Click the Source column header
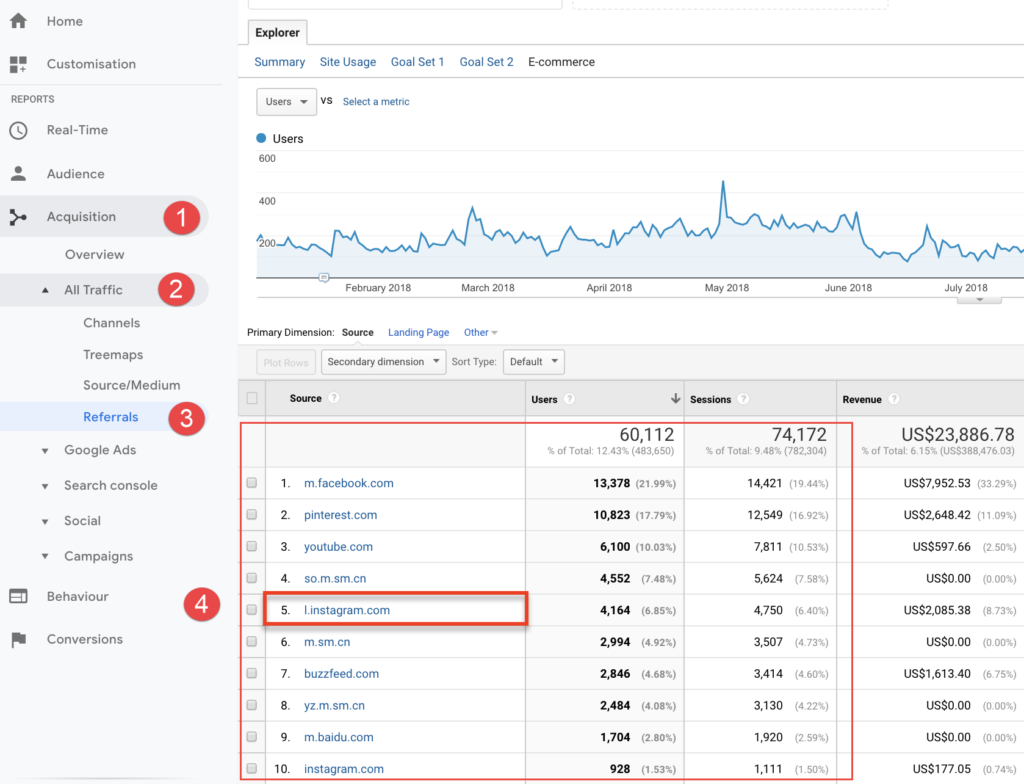This screenshot has height=784, width=1024. coord(306,398)
